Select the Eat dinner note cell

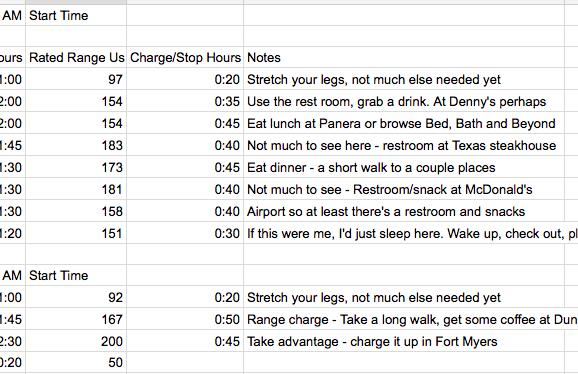404,168
